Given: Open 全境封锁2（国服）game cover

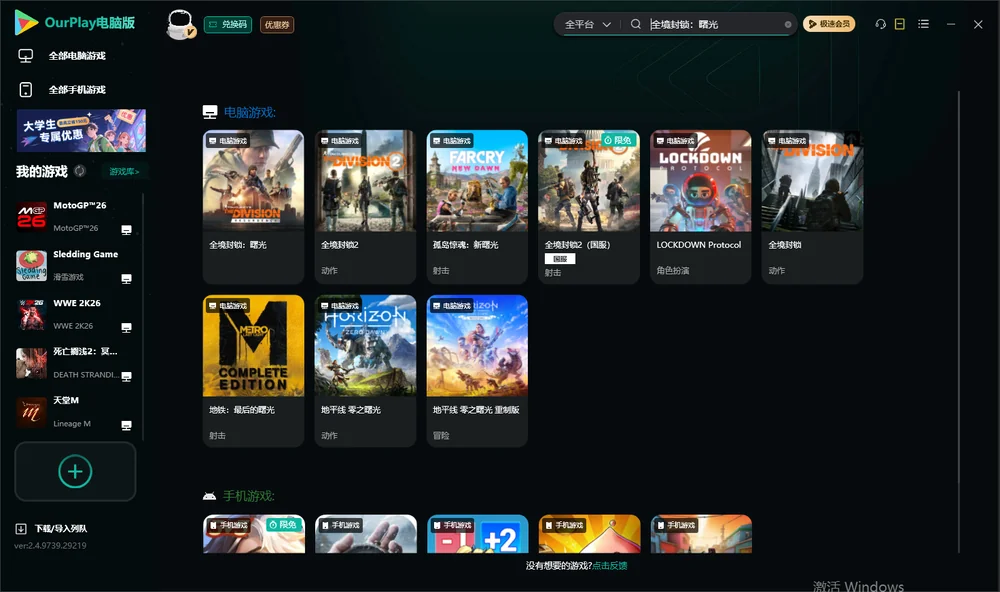Looking at the screenshot, I should coord(589,181).
